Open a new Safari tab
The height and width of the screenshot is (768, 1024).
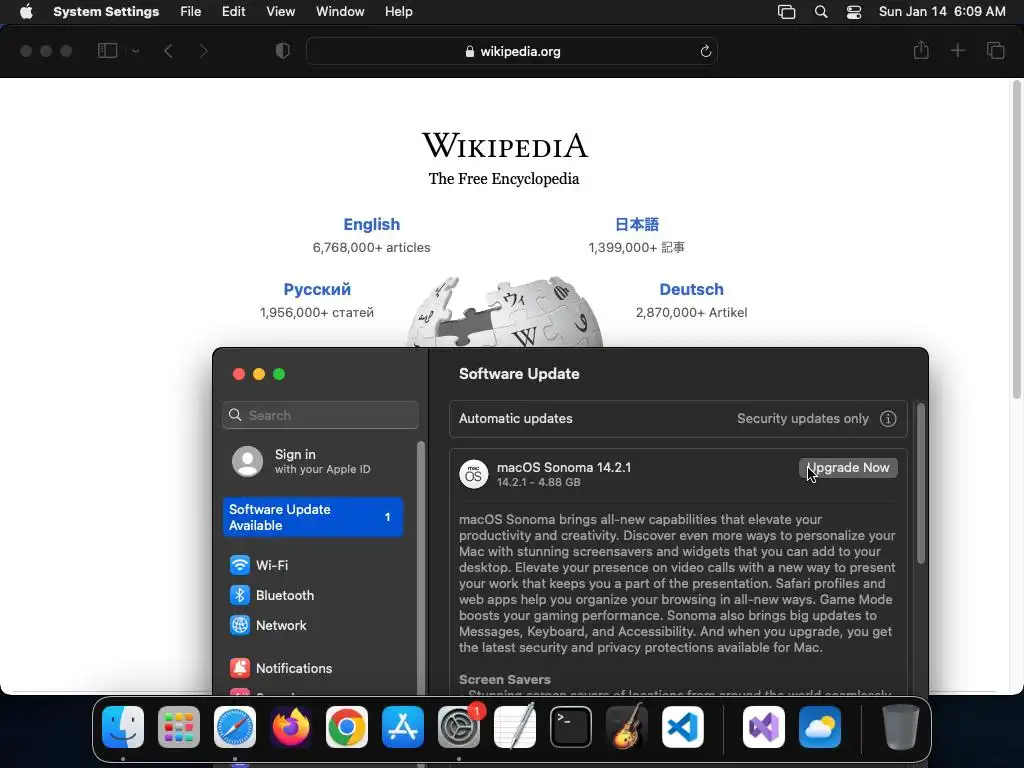point(957,50)
